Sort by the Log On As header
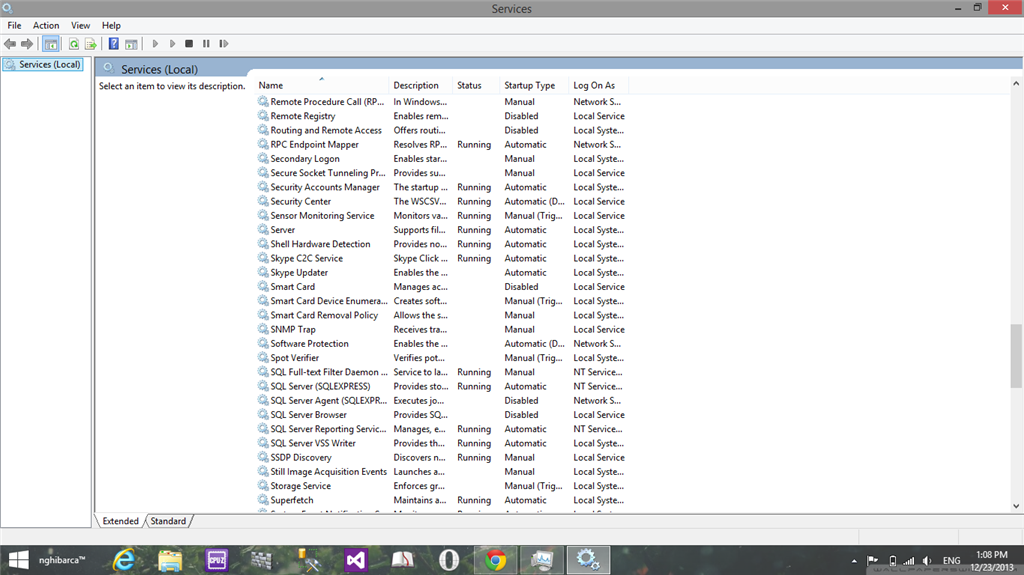 pyautogui.click(x=598, y=86)
